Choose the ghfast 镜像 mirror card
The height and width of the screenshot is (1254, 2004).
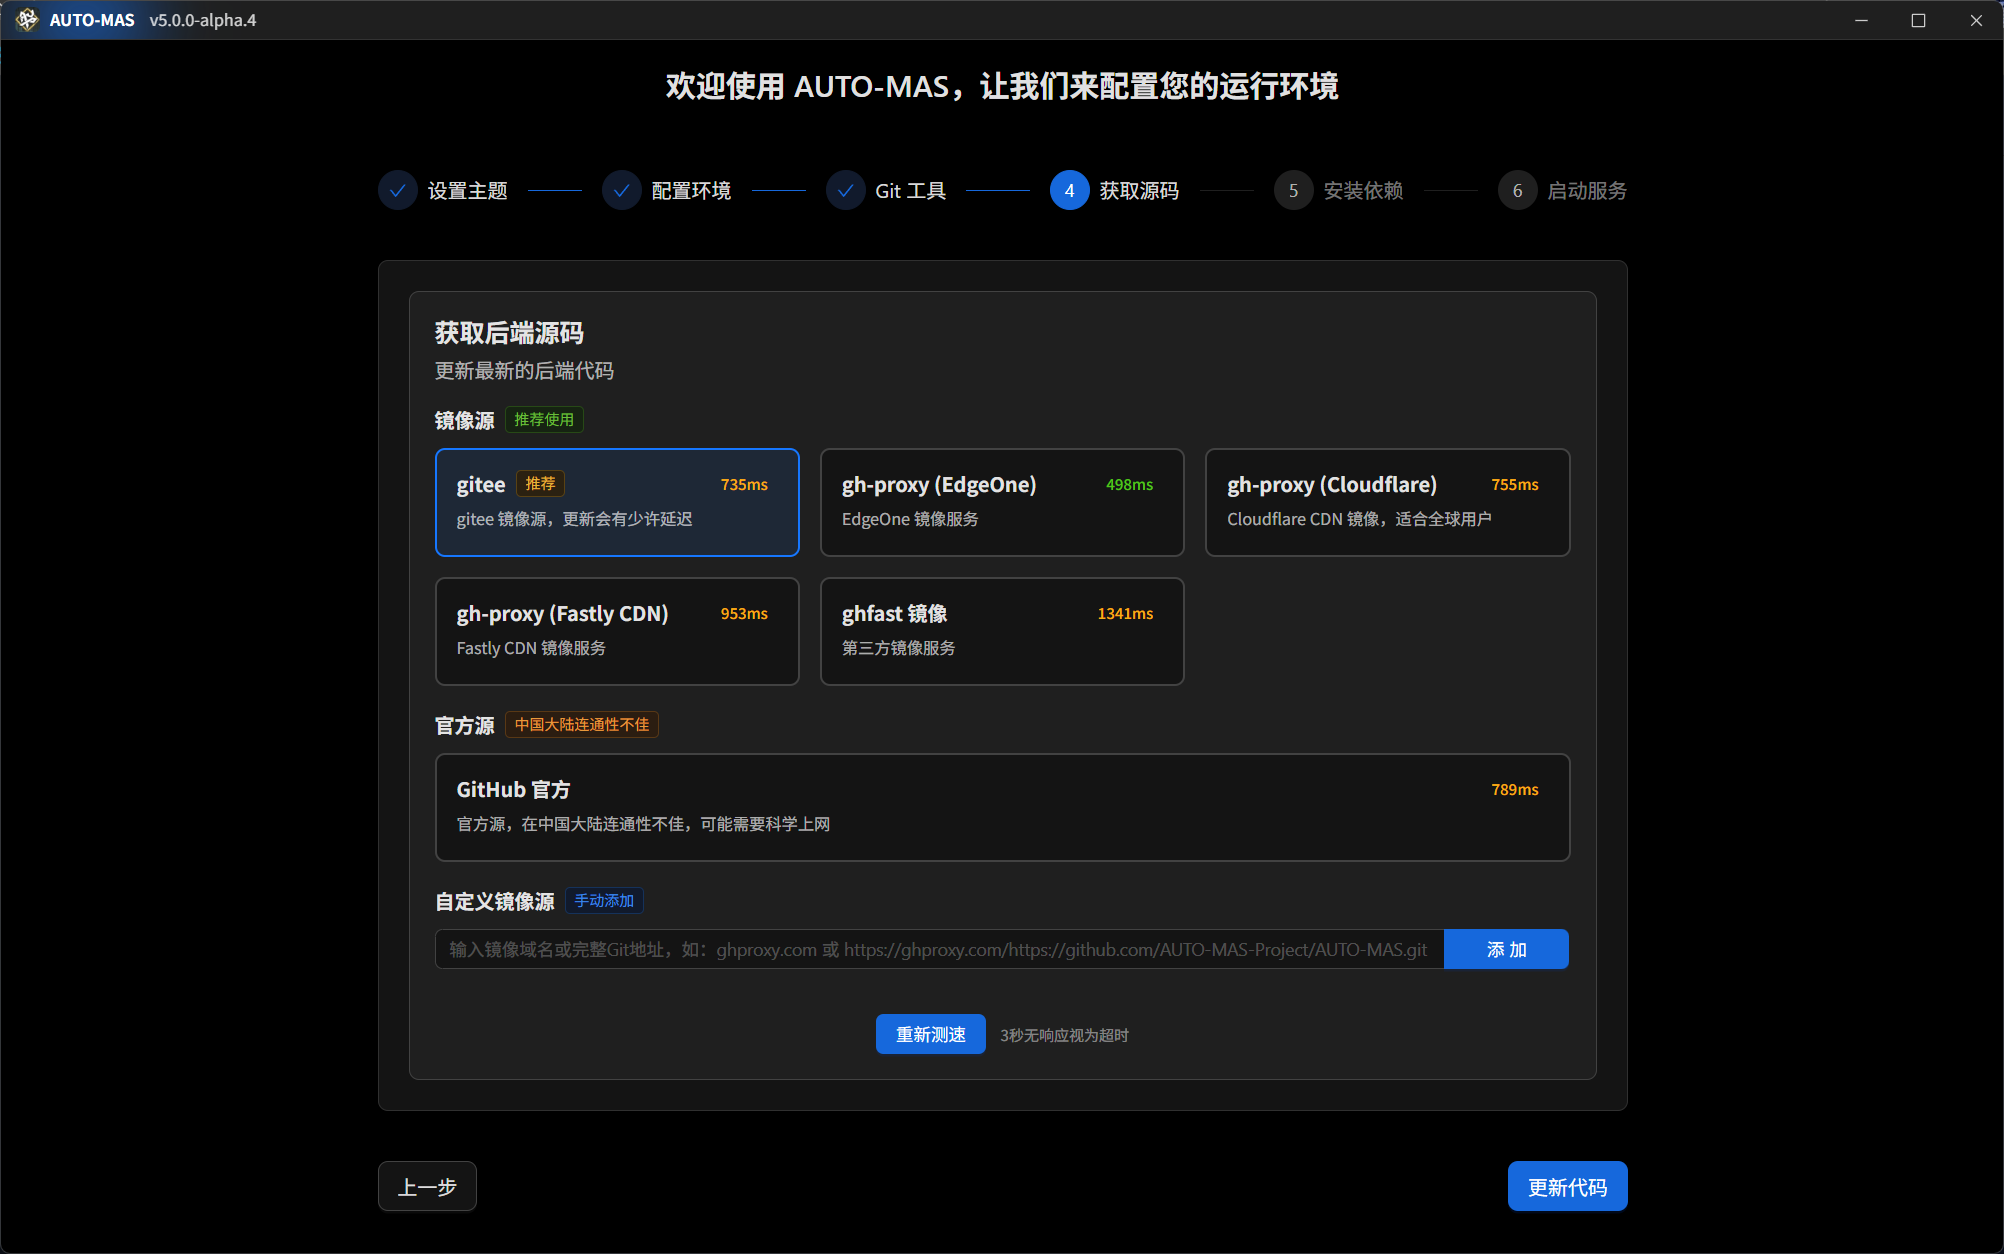pyautogui.click(x=1001, y=631)
